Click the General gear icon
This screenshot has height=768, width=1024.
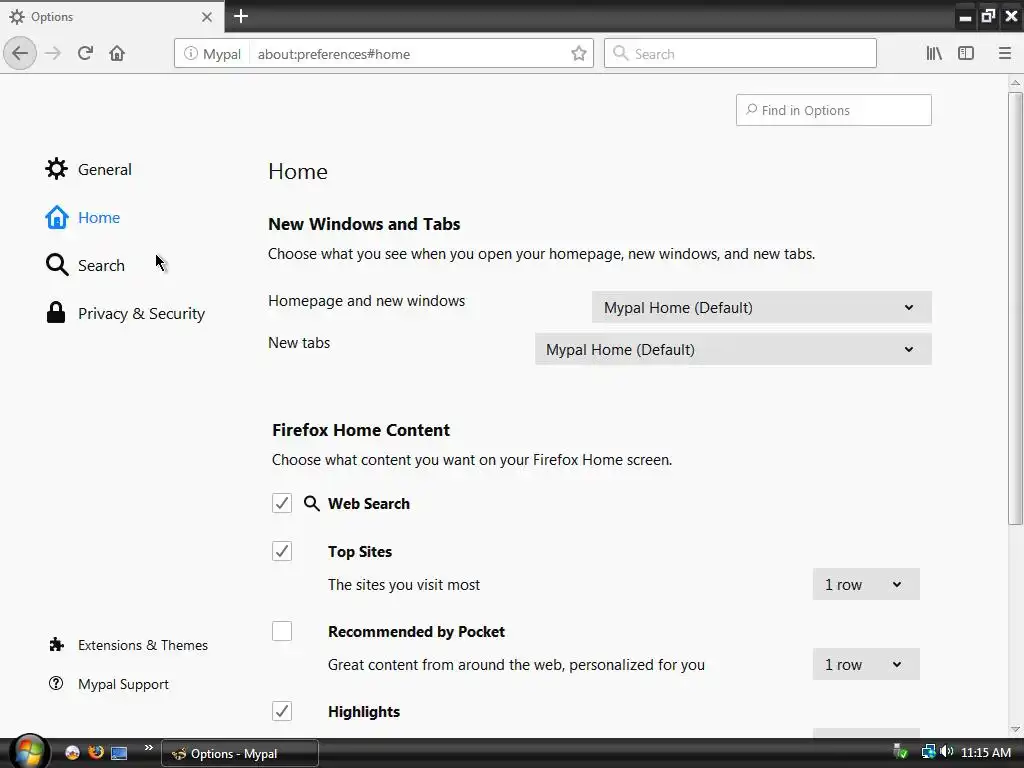(56, 169)
